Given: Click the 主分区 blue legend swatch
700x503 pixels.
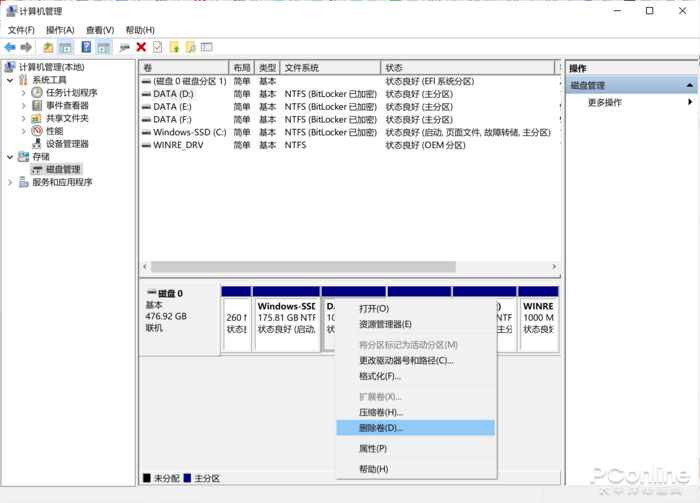Looking at the screenshot, I should click(x=188, y=478).
